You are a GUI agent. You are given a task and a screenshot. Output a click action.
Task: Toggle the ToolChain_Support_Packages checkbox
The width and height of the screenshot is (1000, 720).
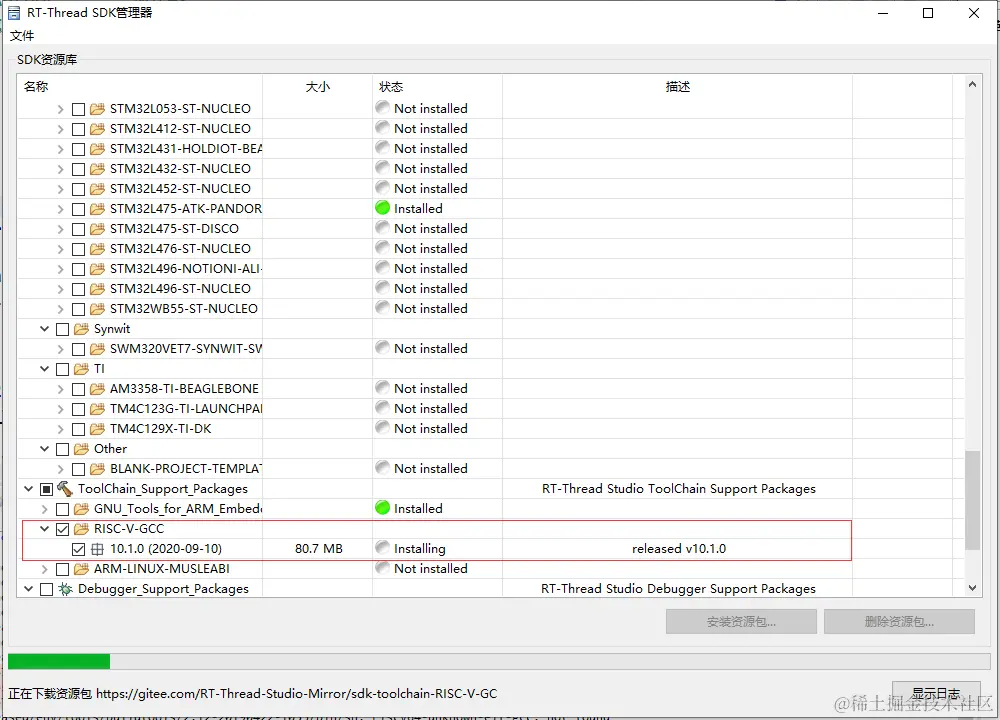point(47,489)
